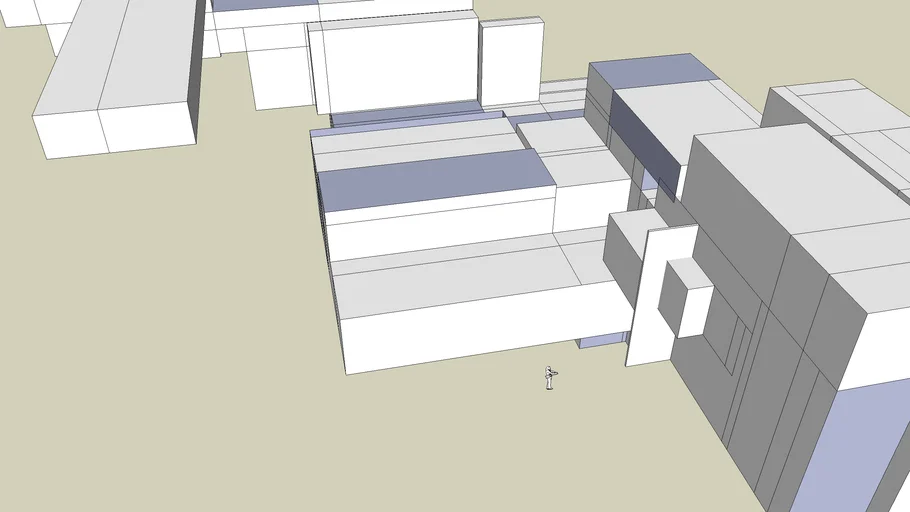
Task: Pick the narrow tall block beside top center block
Action: [511, 62]
